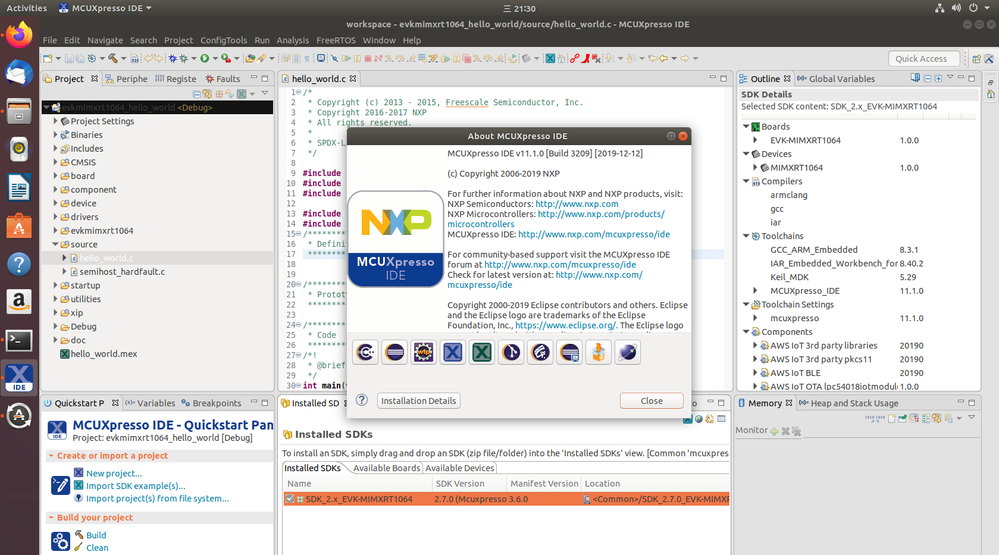The width and height of the screenshot is (999, 555).
Task: Collapse the Boards node in SDK Details
Action: 746,126
